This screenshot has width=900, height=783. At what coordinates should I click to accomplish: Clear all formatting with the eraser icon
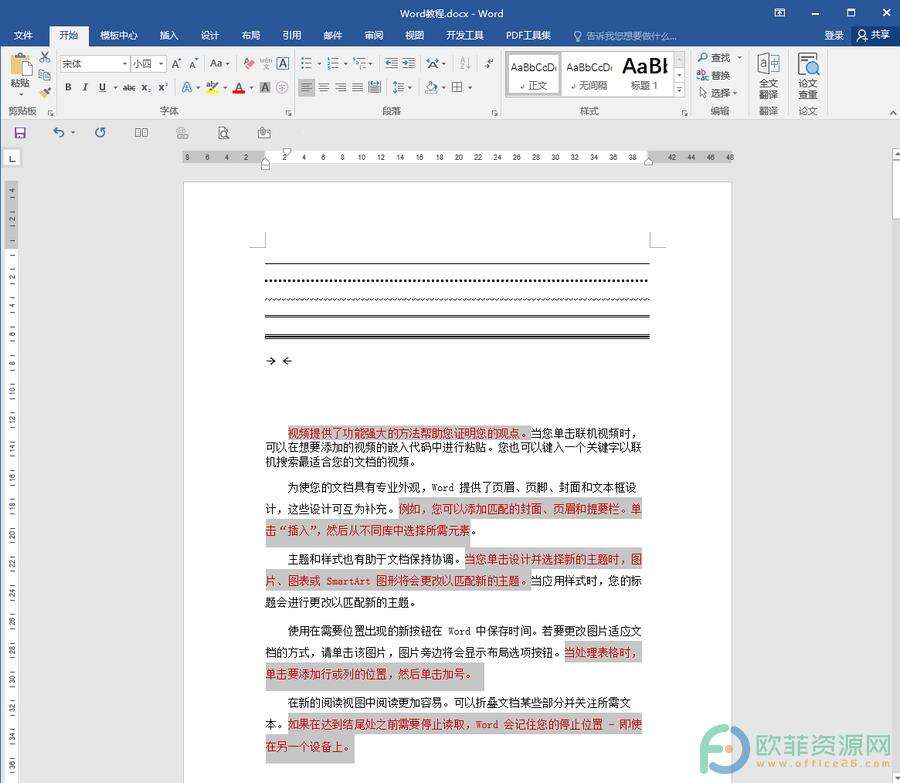click(249, 64)
